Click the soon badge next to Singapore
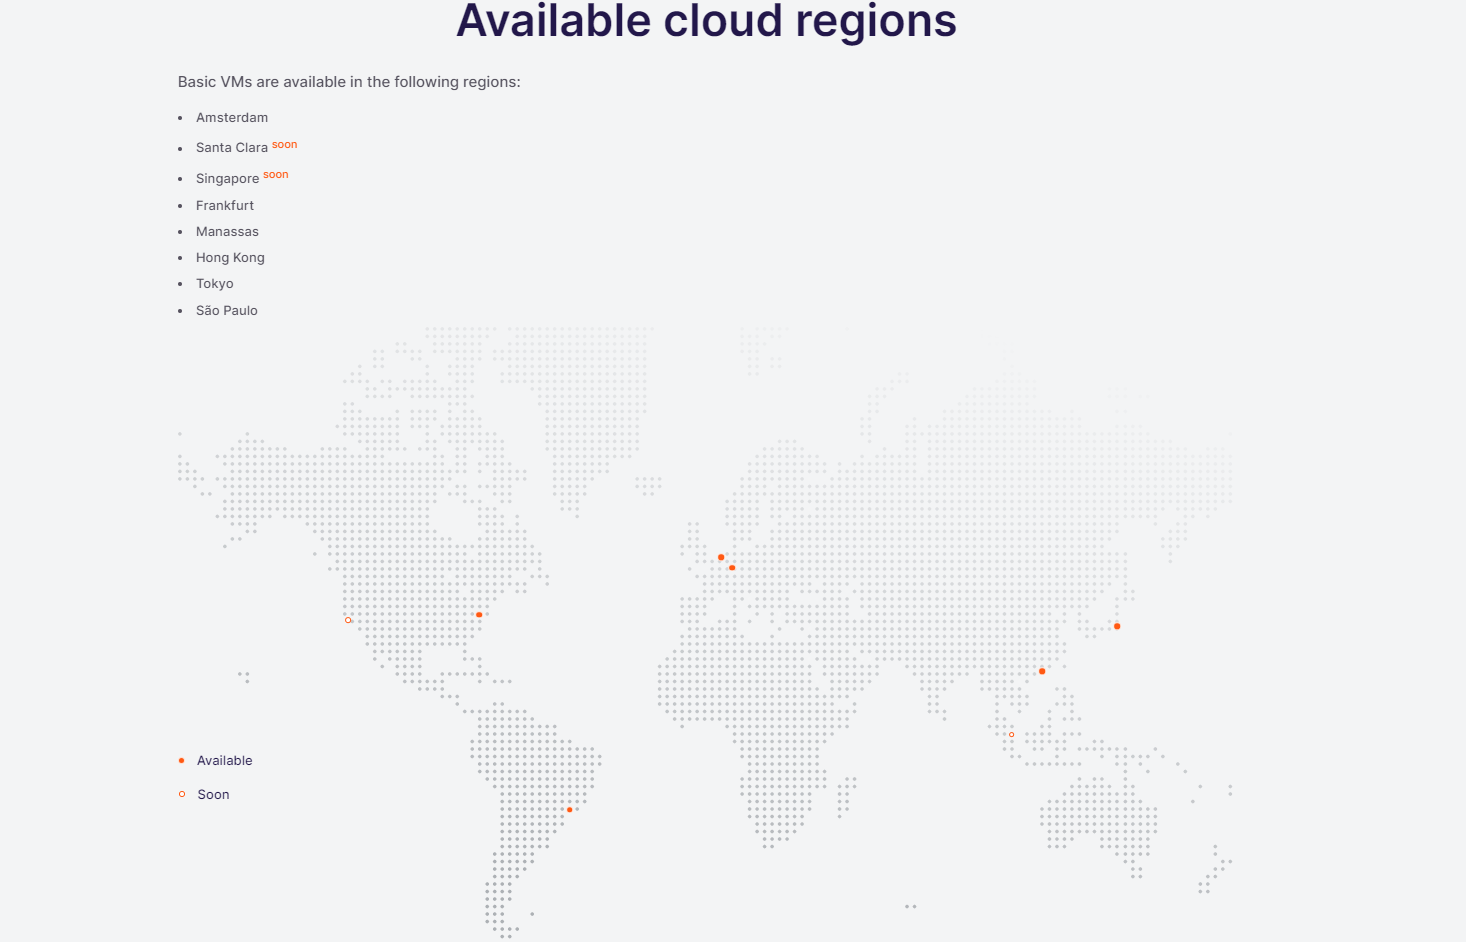Screen dimensions: 1466x942 tap(276, 174)
